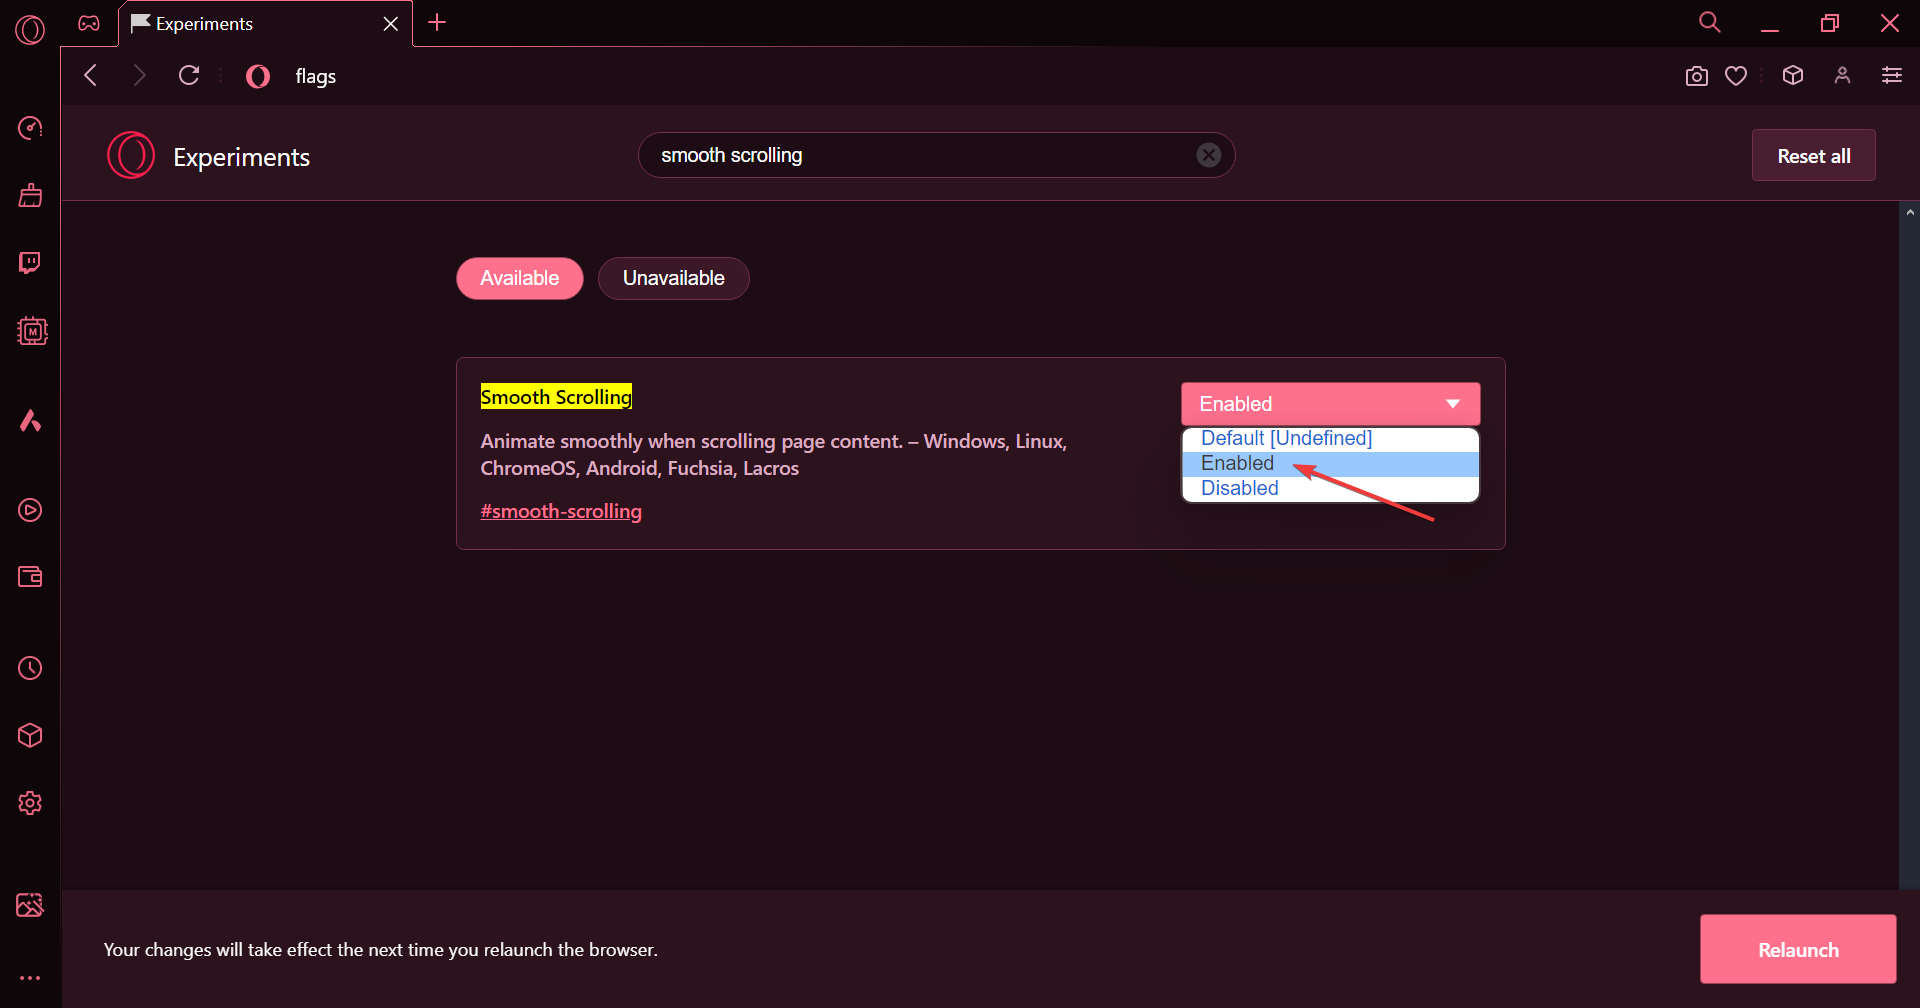Viewport: 1920px width, 1008px height.
Task: Click the Opera site icon in address bar
Action: click(x=258, y=76)
